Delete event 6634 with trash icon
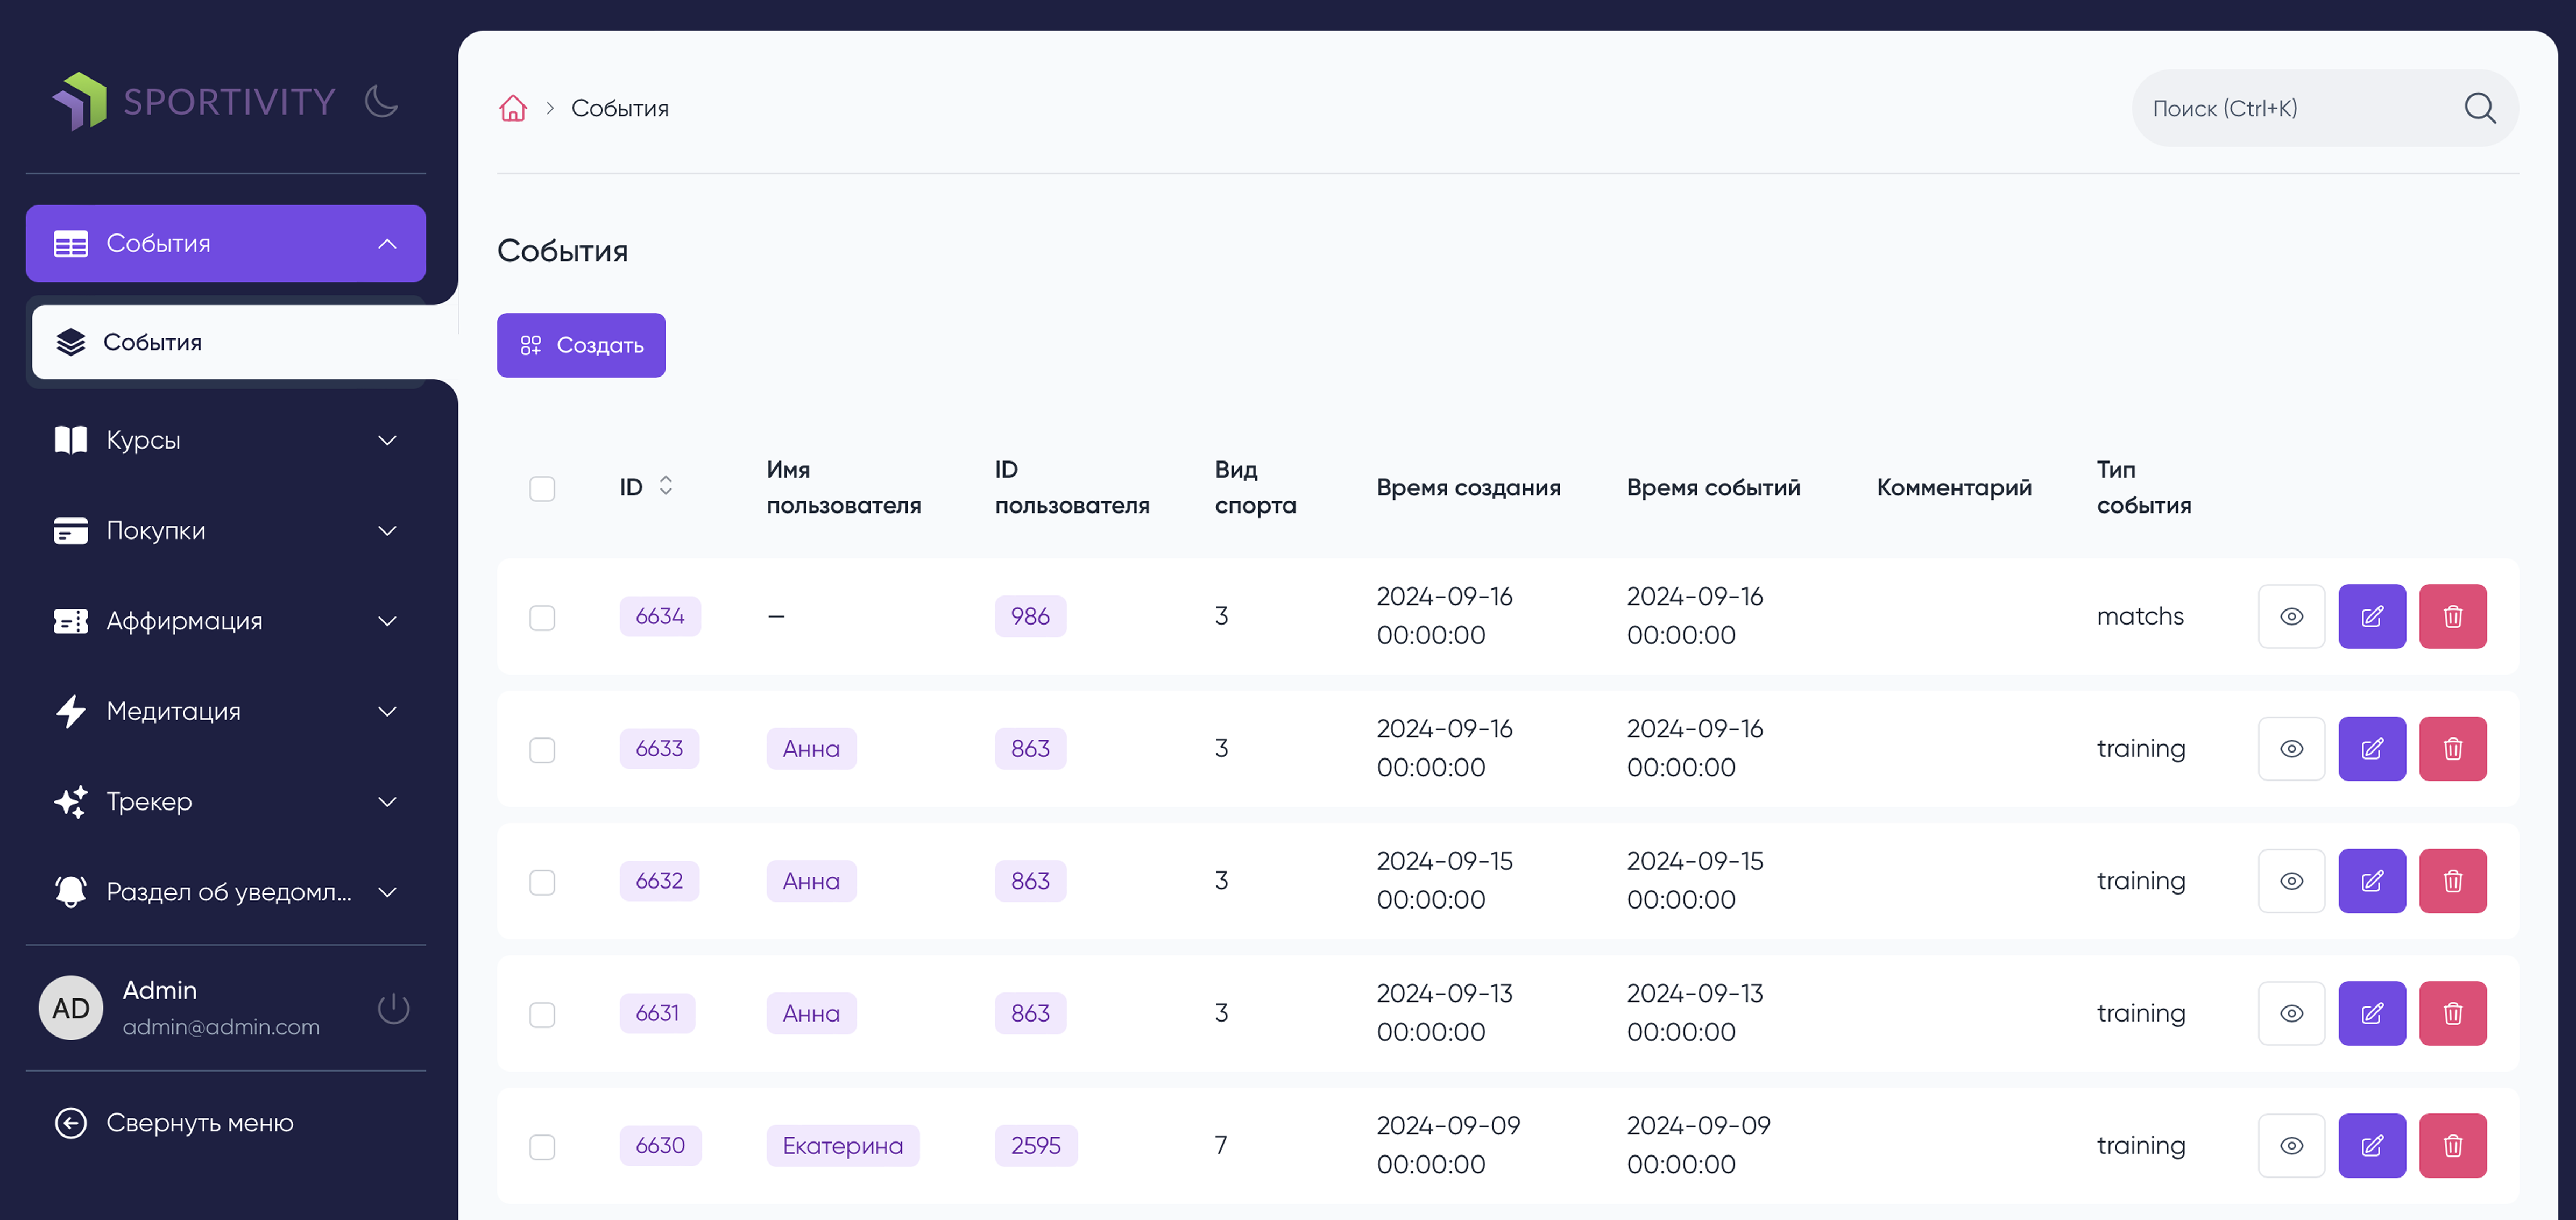Screen dimensions: 2576x1220 coord(2453,616)
